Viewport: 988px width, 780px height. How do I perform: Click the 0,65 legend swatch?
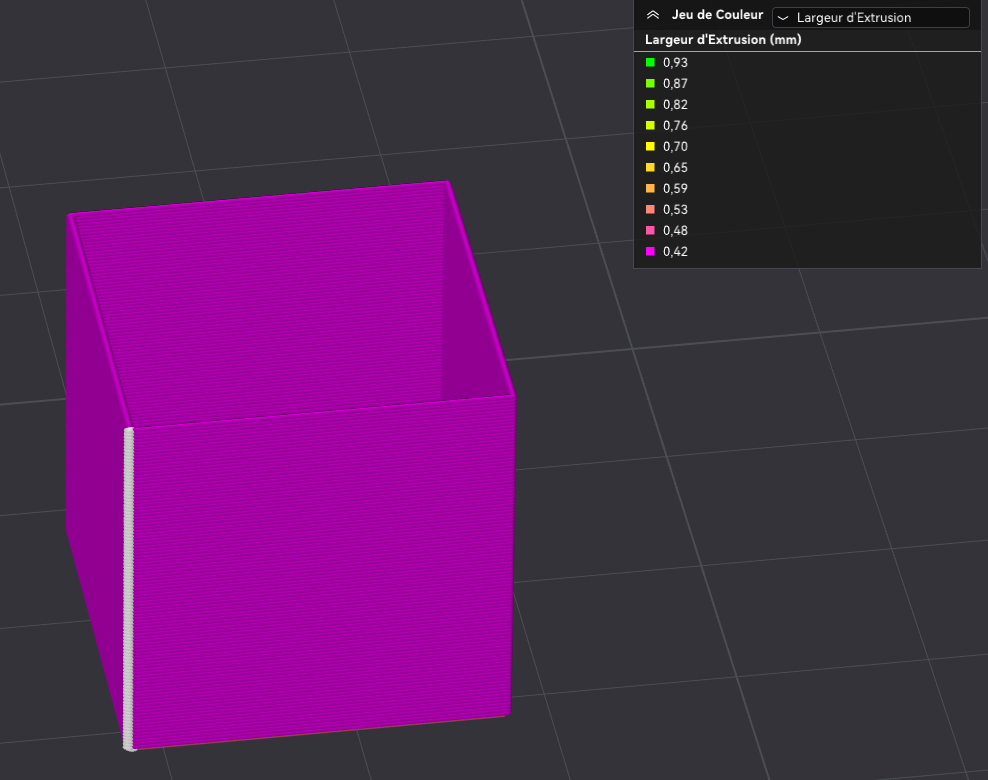click(x=650, y=168)
